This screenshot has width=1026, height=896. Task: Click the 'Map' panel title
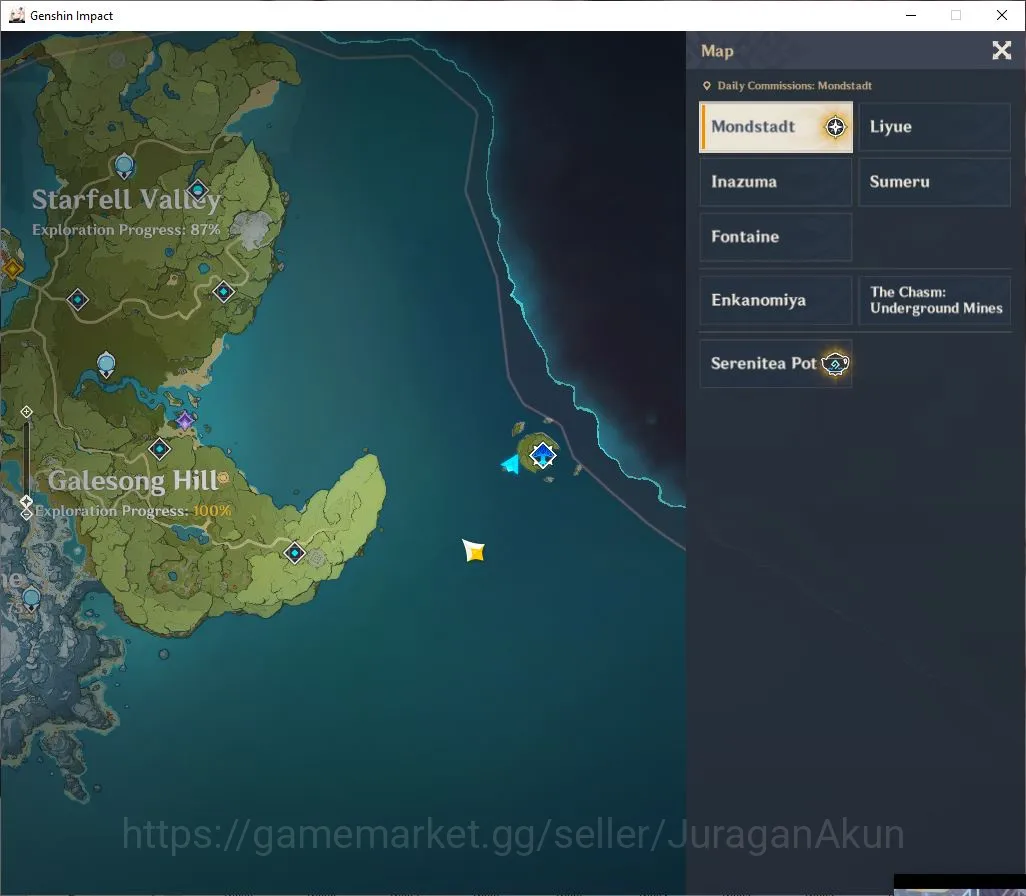717,51
